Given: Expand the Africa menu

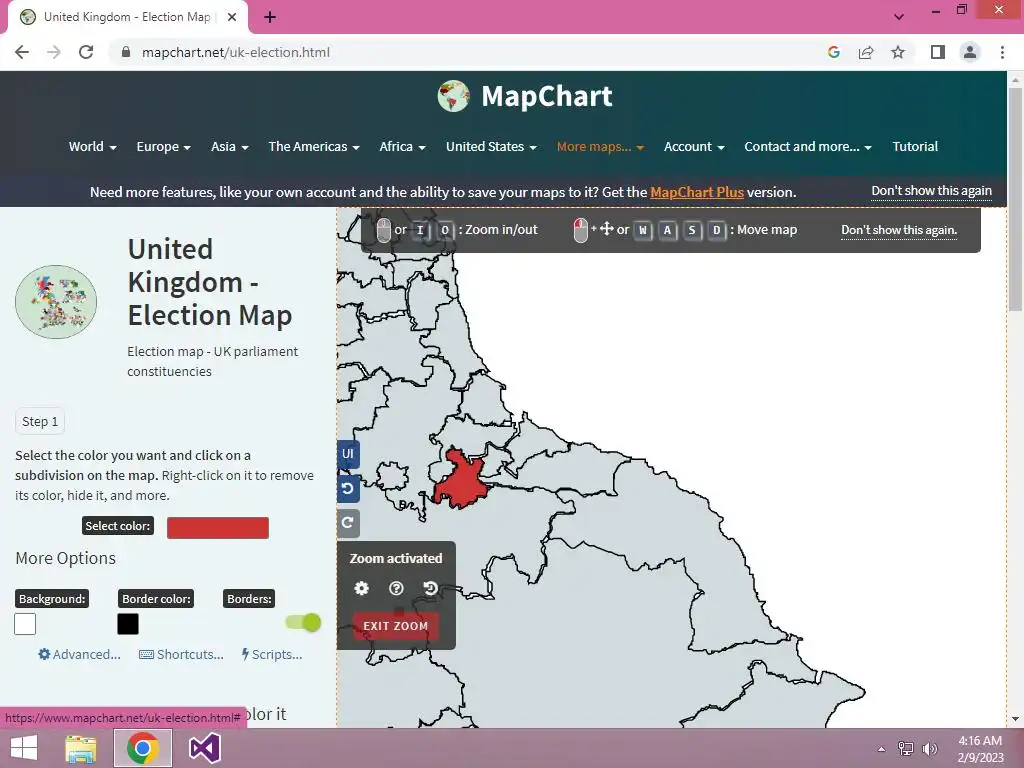Looking at the screenshot, I should (x=402, y=146).
